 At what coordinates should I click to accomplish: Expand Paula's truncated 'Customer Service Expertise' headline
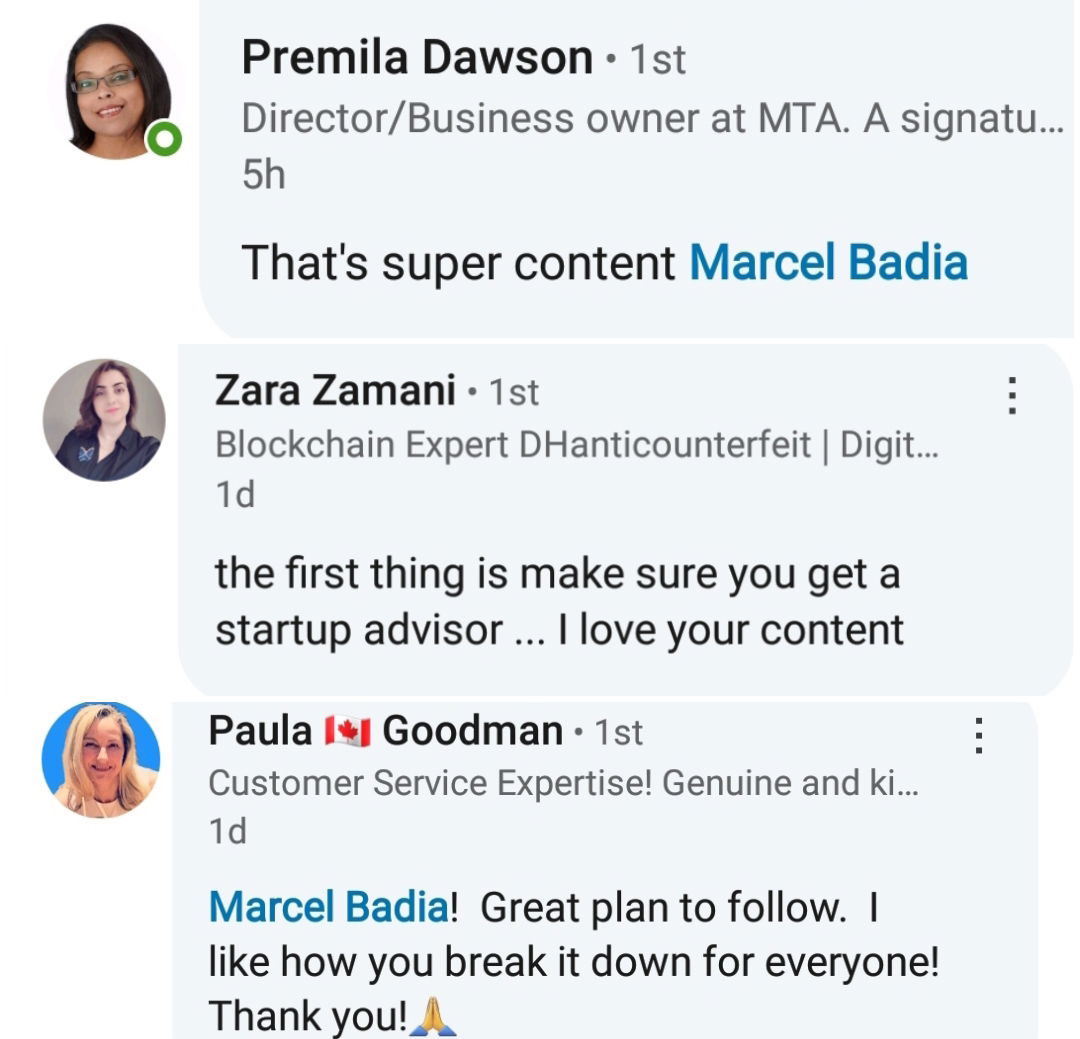pyautogui.click(x=562, y=785)
